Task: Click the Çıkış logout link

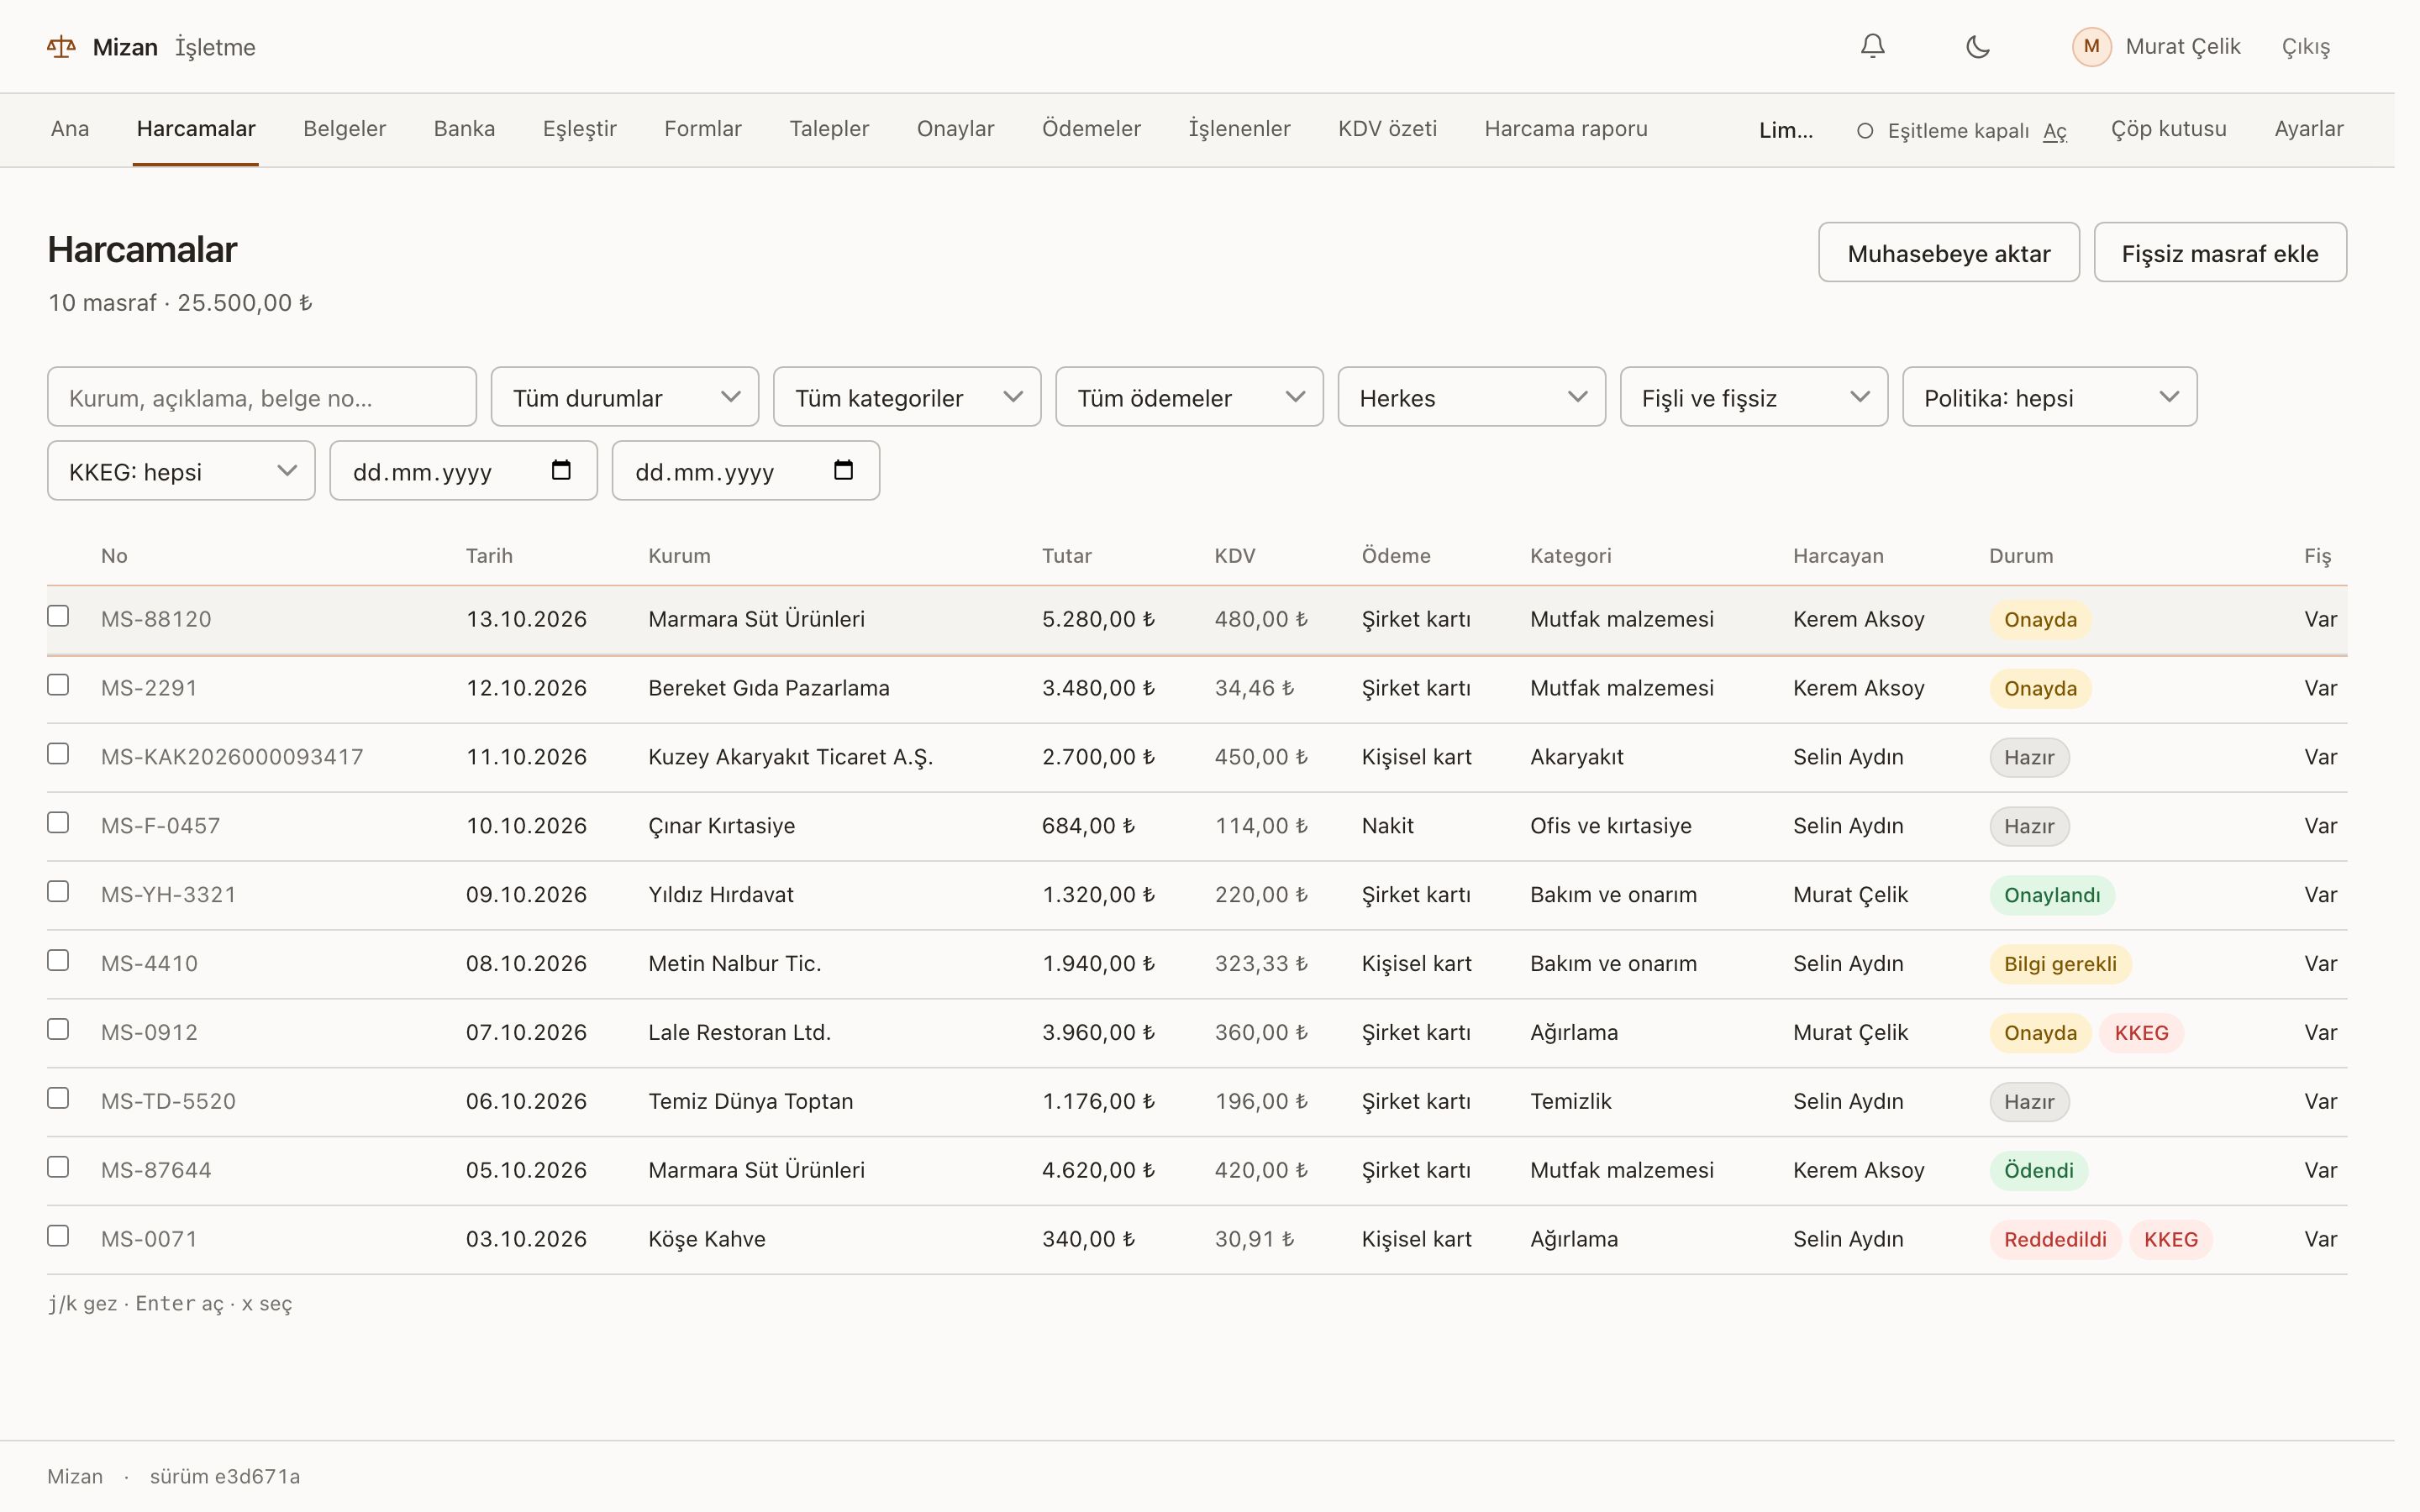Action: point(2305,47)
